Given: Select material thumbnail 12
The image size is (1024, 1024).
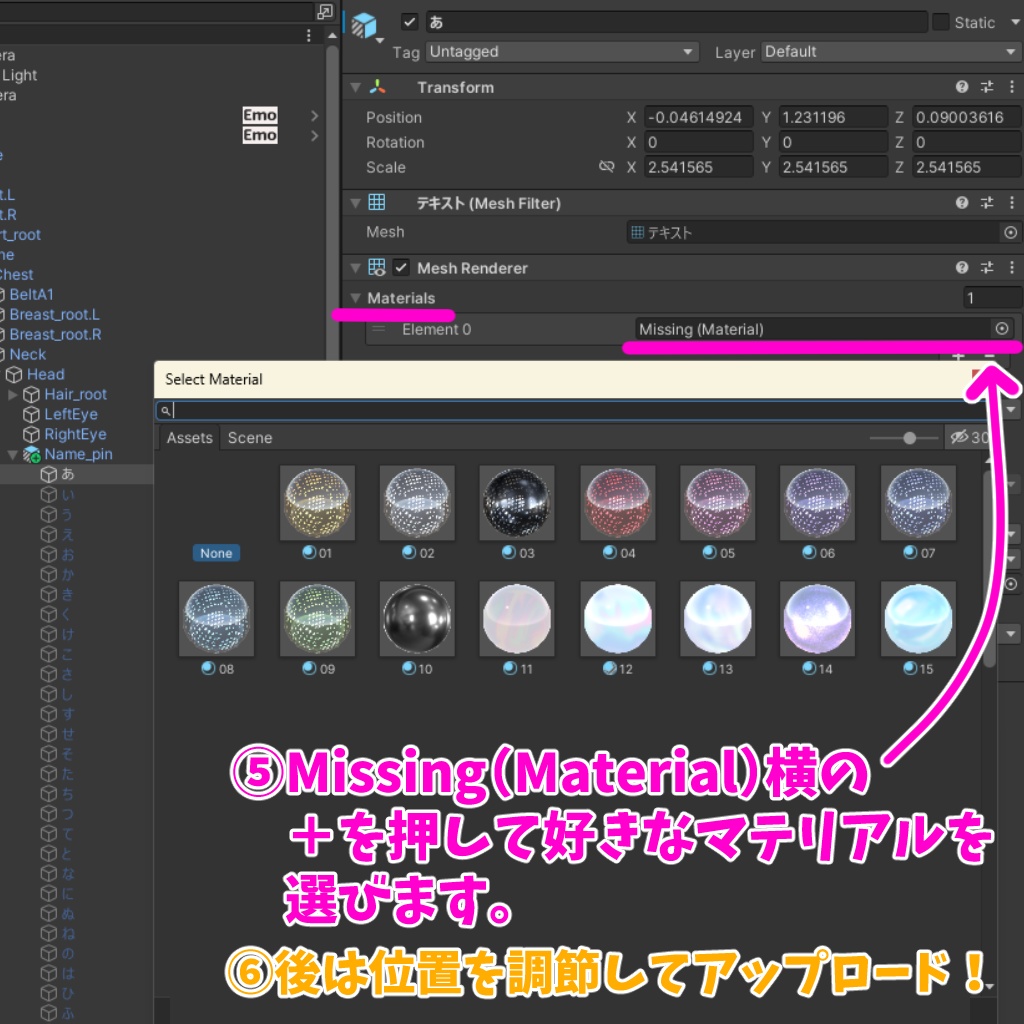Looking at the screenshot, I should (x=618, y=618).
